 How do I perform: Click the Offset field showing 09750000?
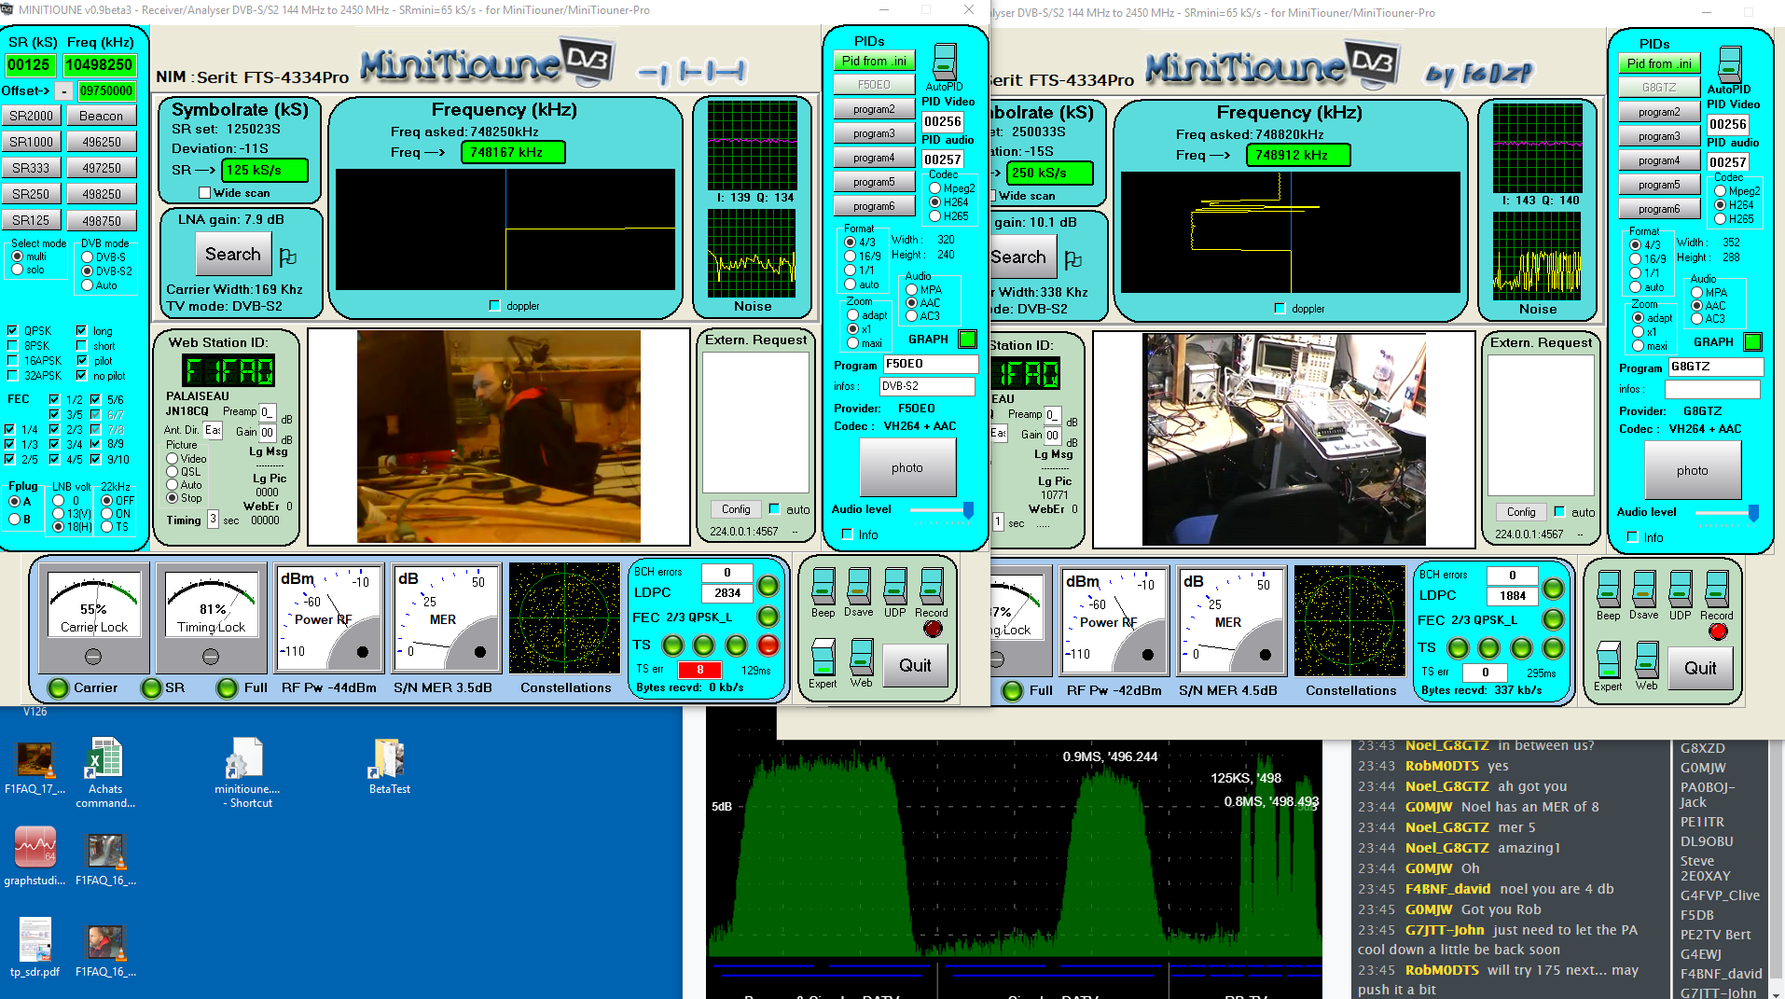[106, 91]
